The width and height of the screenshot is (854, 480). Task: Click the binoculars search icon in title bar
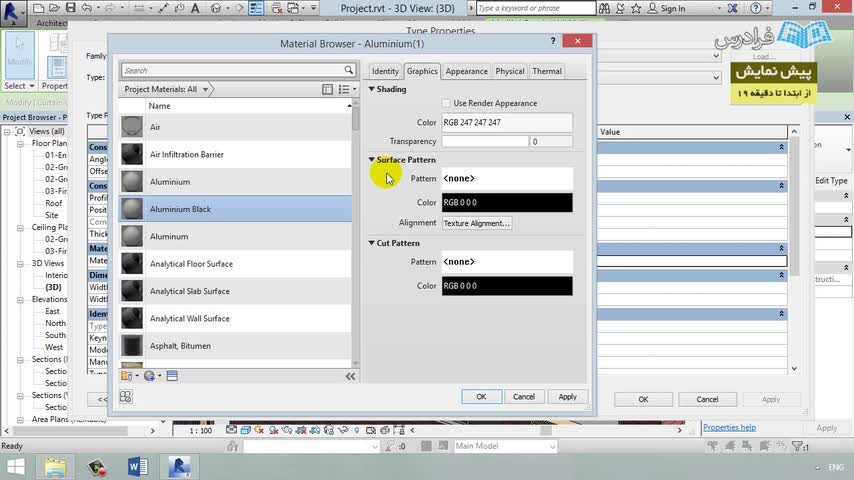click(605, 8)
